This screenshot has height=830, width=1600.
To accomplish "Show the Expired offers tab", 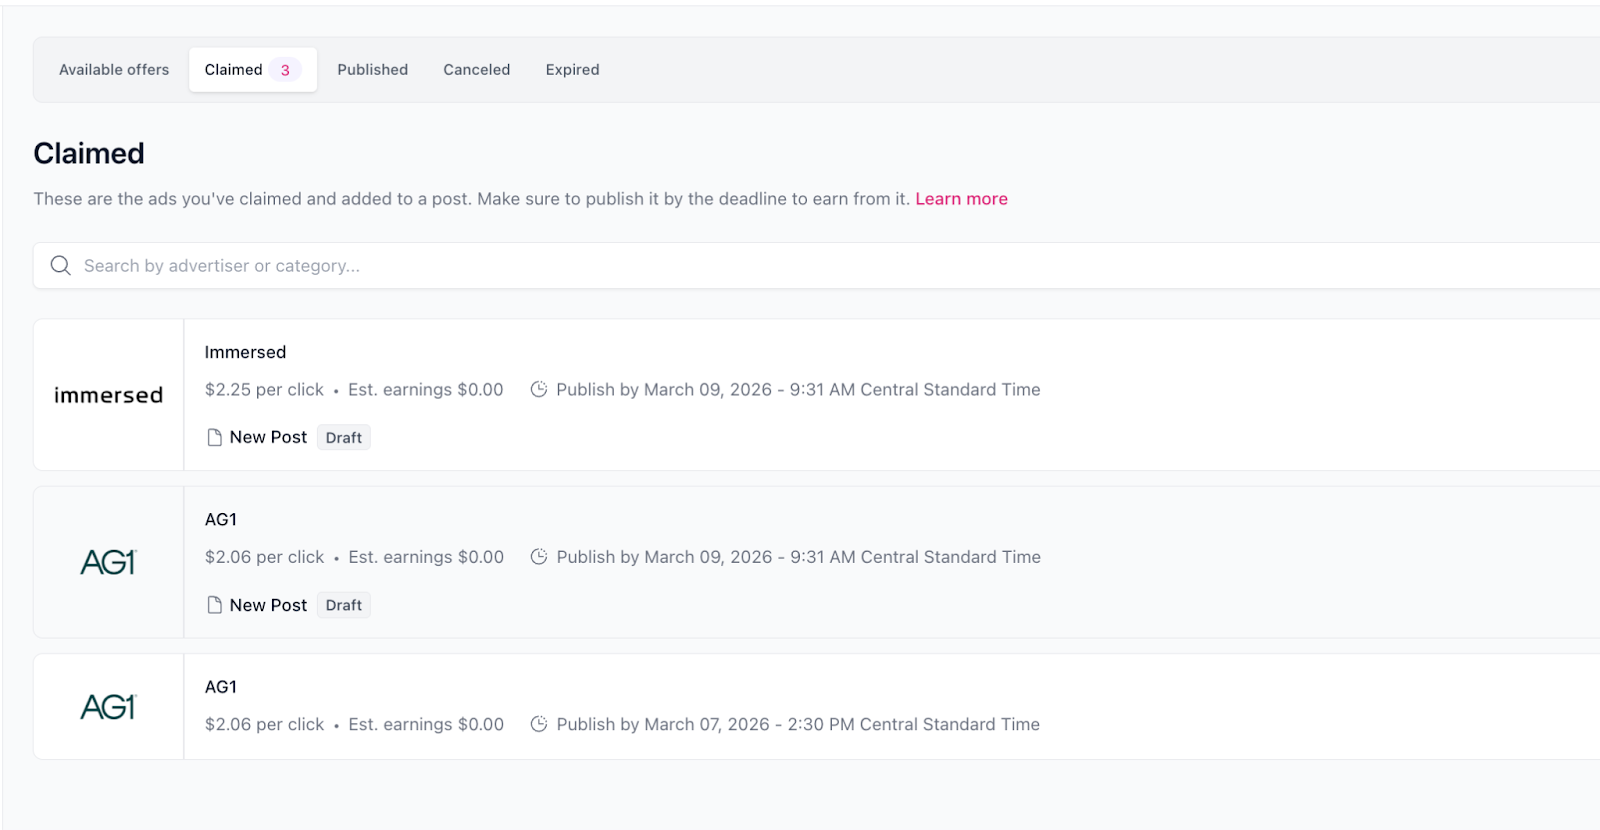I will point(572,70).
